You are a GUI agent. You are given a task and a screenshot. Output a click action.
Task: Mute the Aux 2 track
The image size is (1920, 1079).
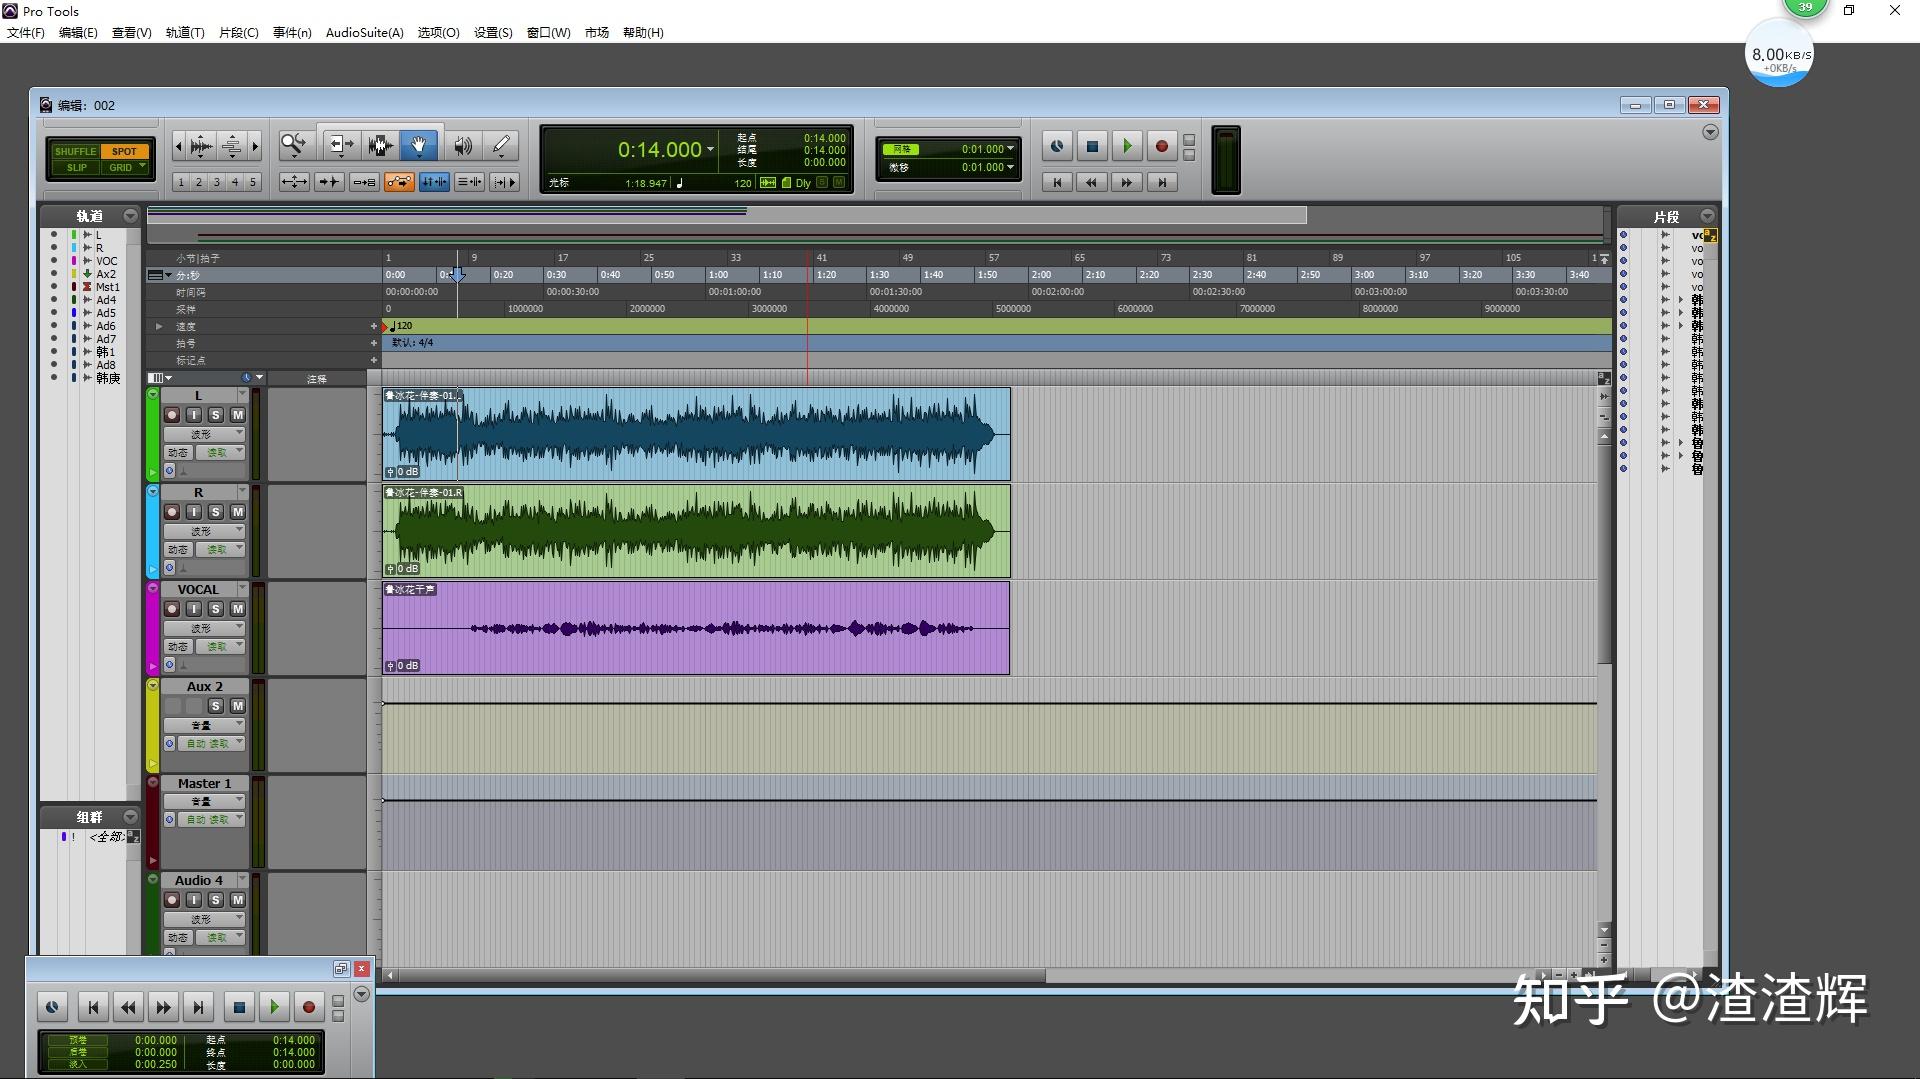pyautogui.click(x=238, y=706)
